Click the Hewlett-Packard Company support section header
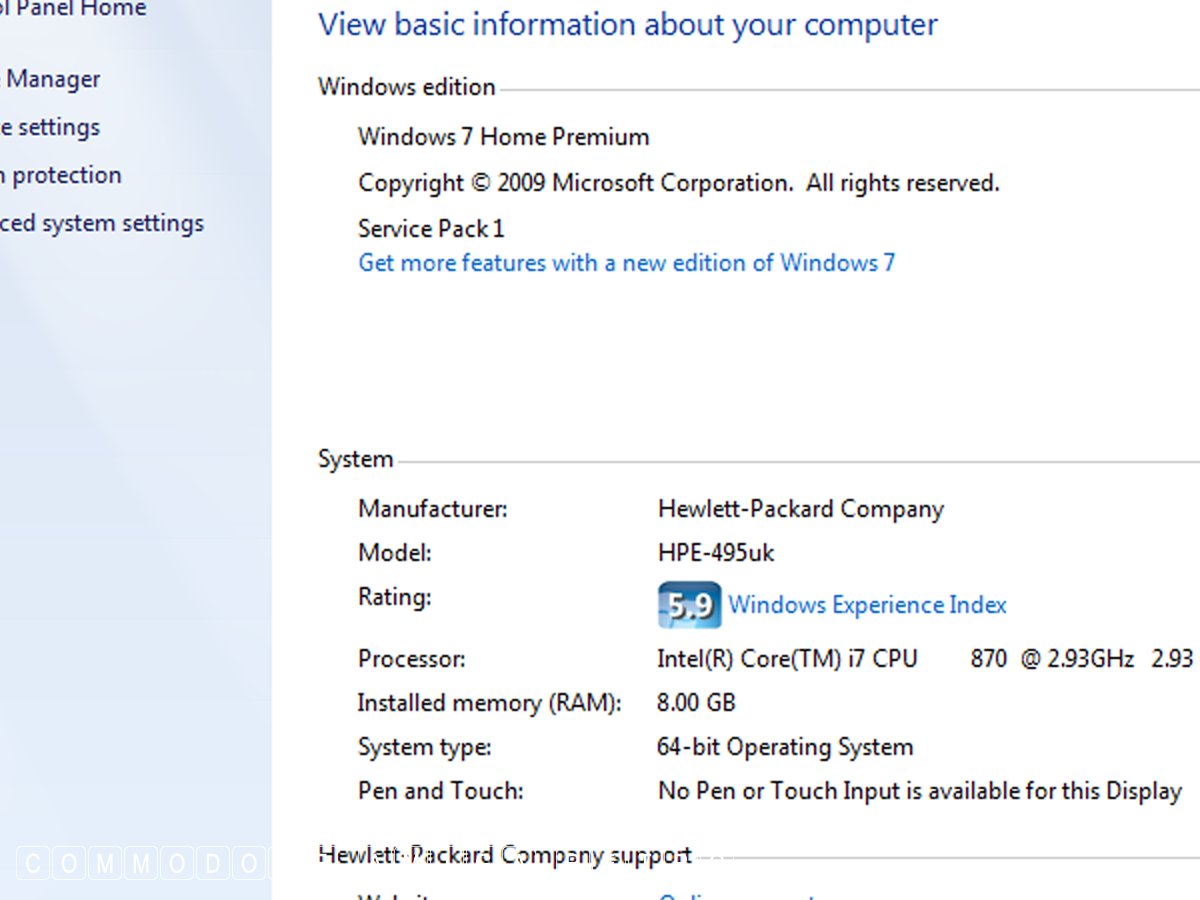This screenshot has width=1200, height=900. (x=505, y=856)
